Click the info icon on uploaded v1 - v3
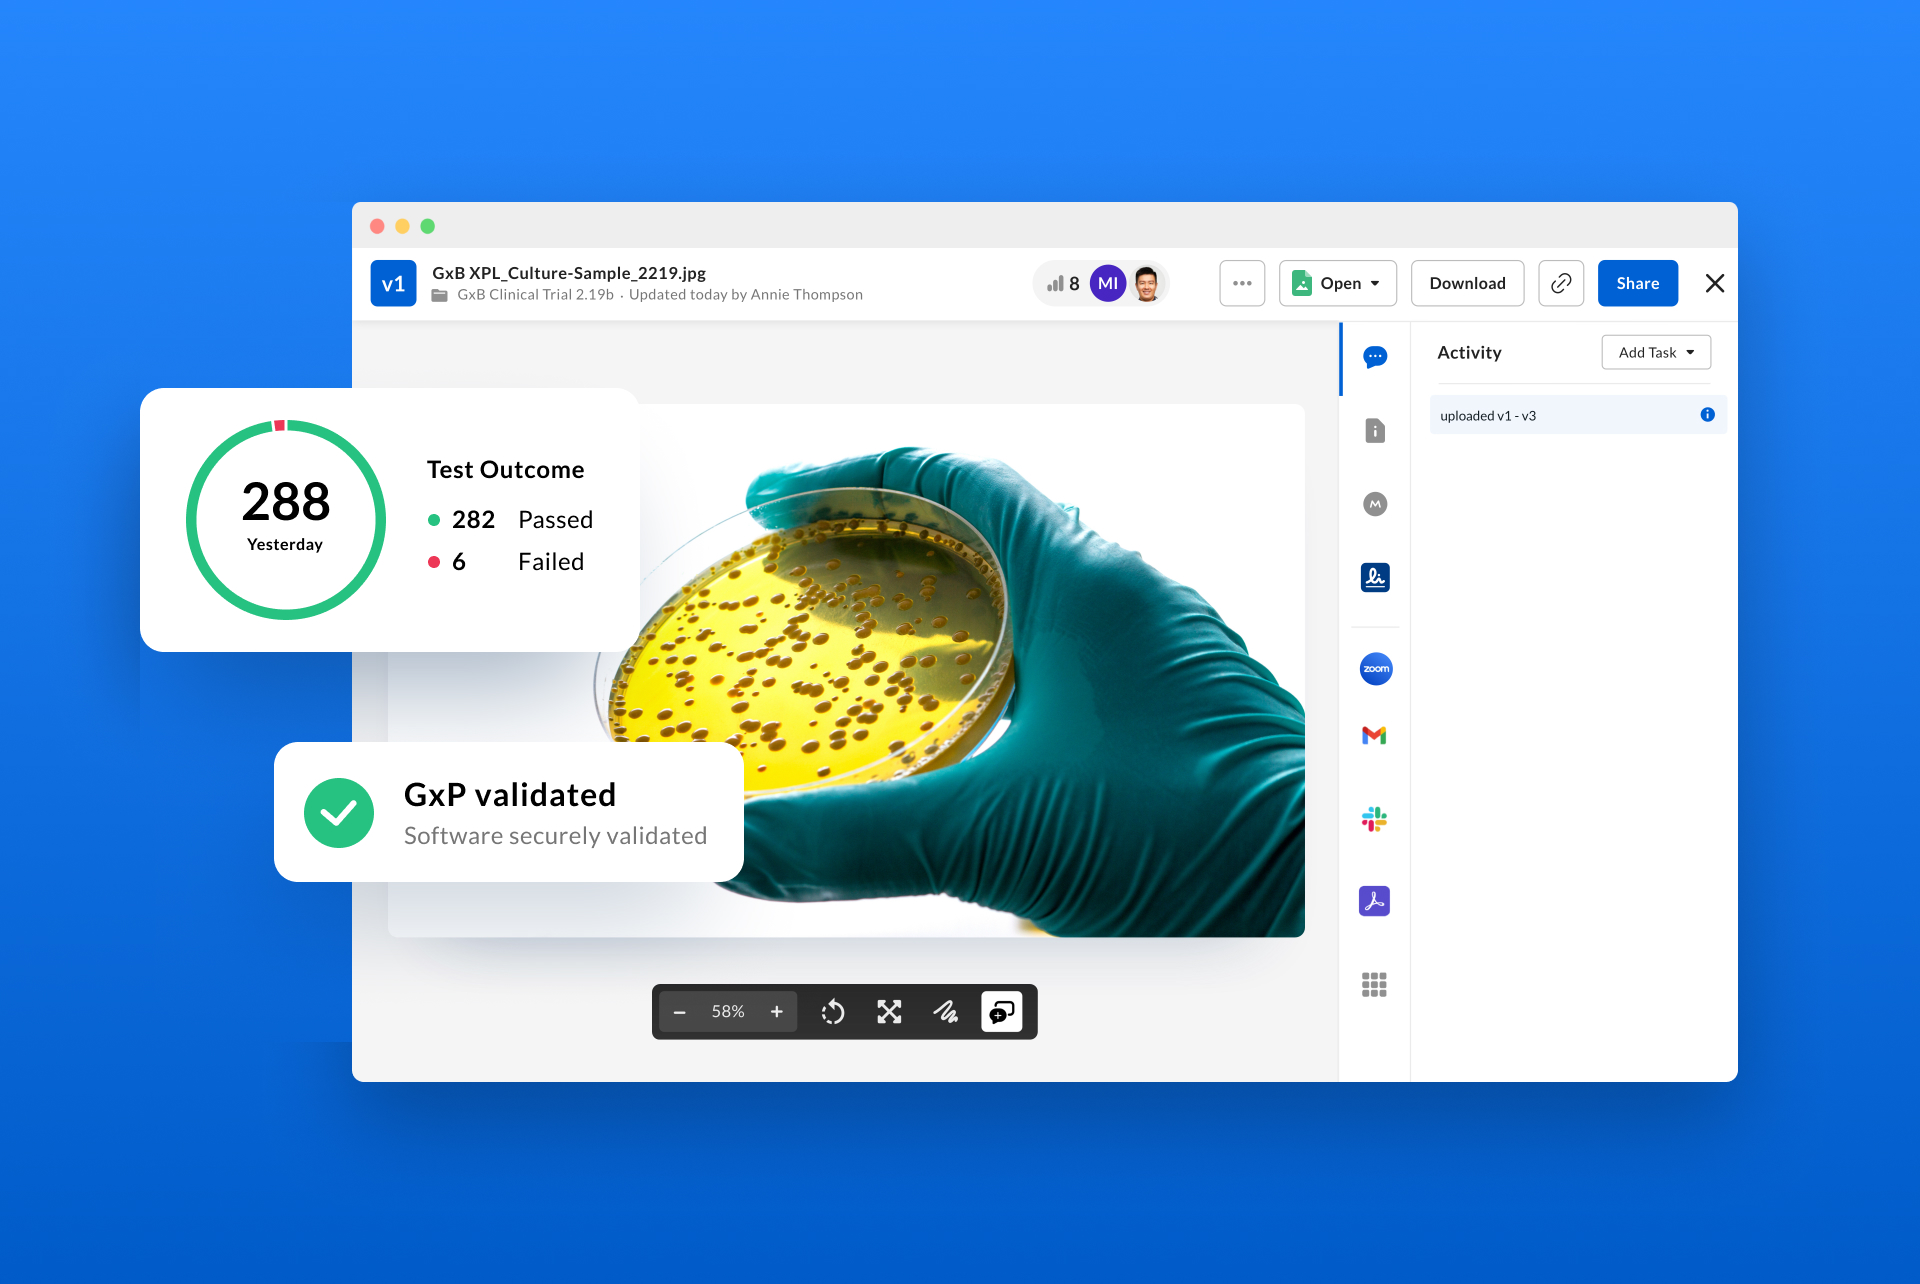The height and width of the screenshot is (1284, 1920). pyautogui.click(x=1708, y=415)
